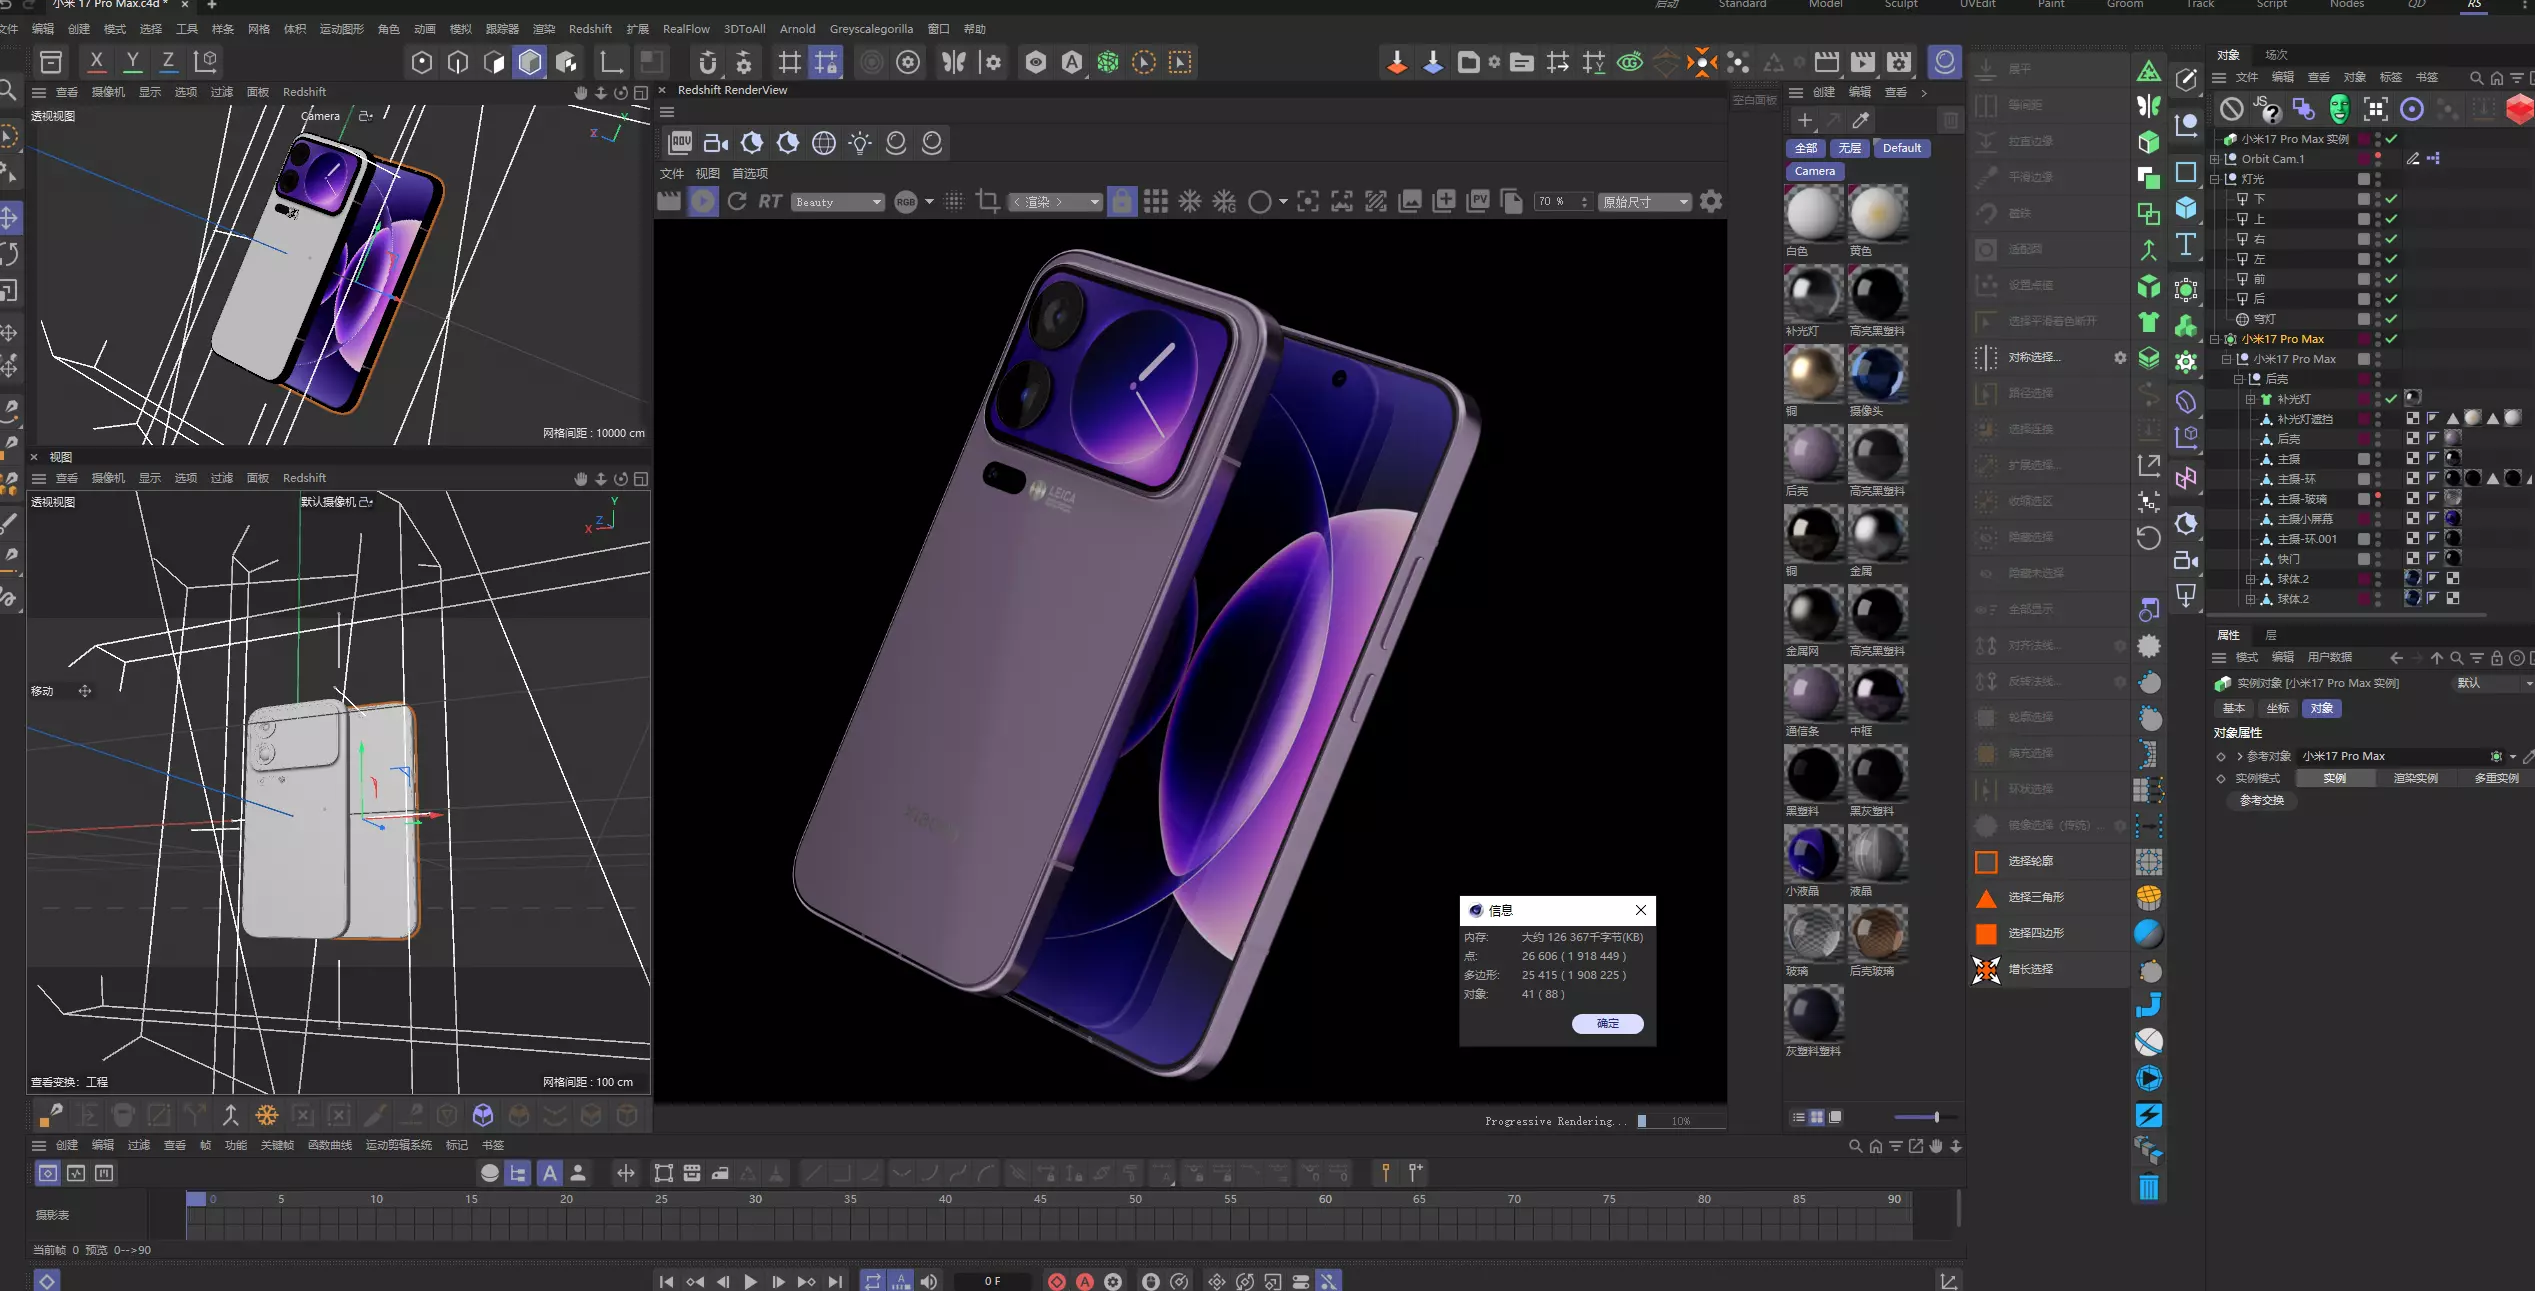Toggle the green check for light 前
This screenshot has width=2535, height=1291.
[2391, 279]
